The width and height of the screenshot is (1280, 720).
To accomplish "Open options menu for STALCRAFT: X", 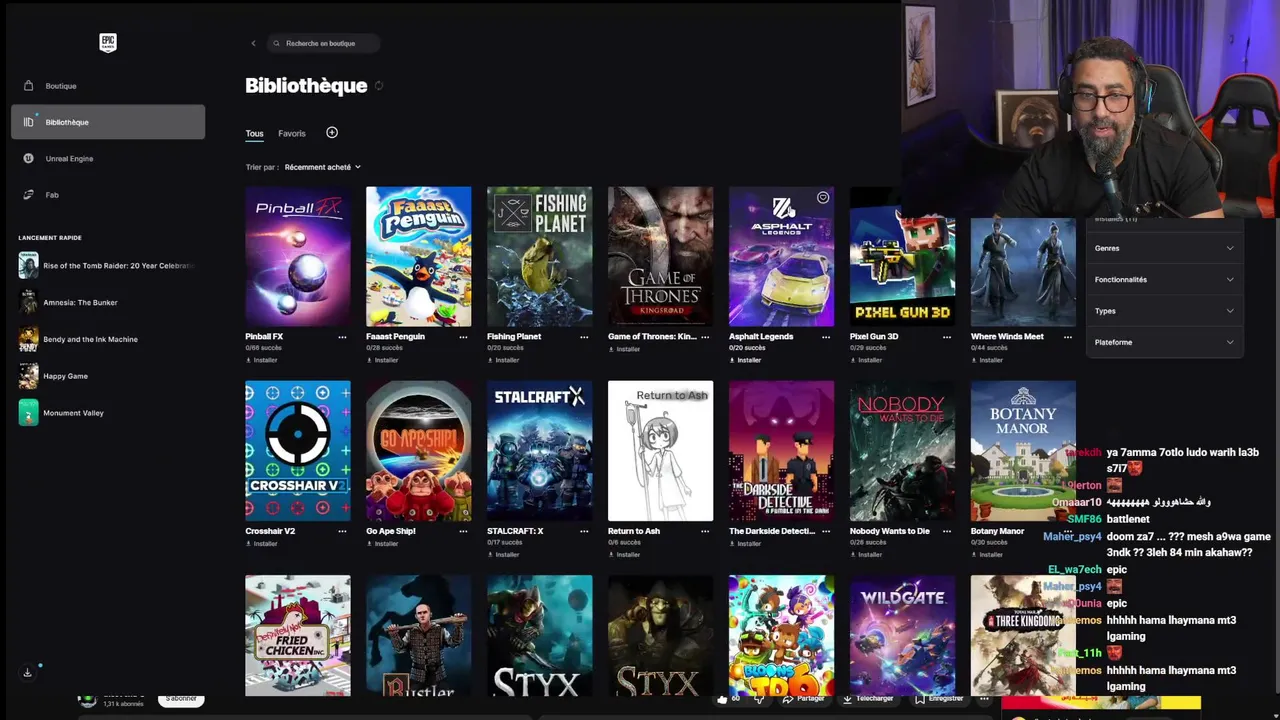I will pyautogui.click(x=584, y=532).
